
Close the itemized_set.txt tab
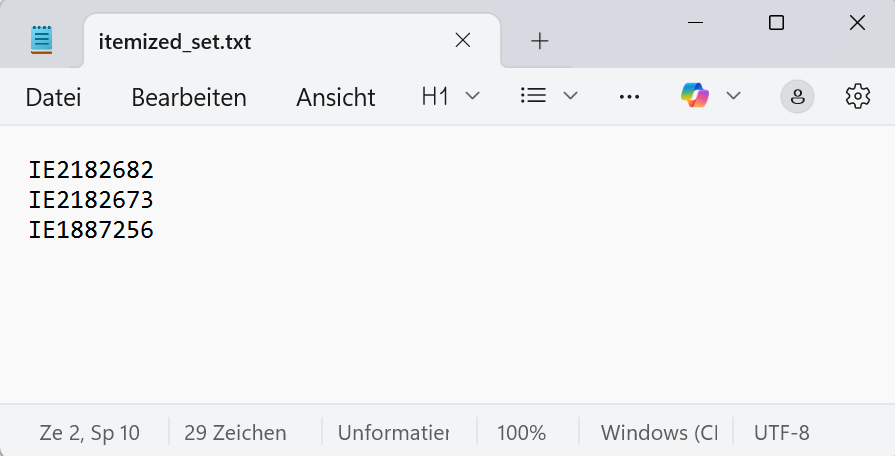pos(462,41)
